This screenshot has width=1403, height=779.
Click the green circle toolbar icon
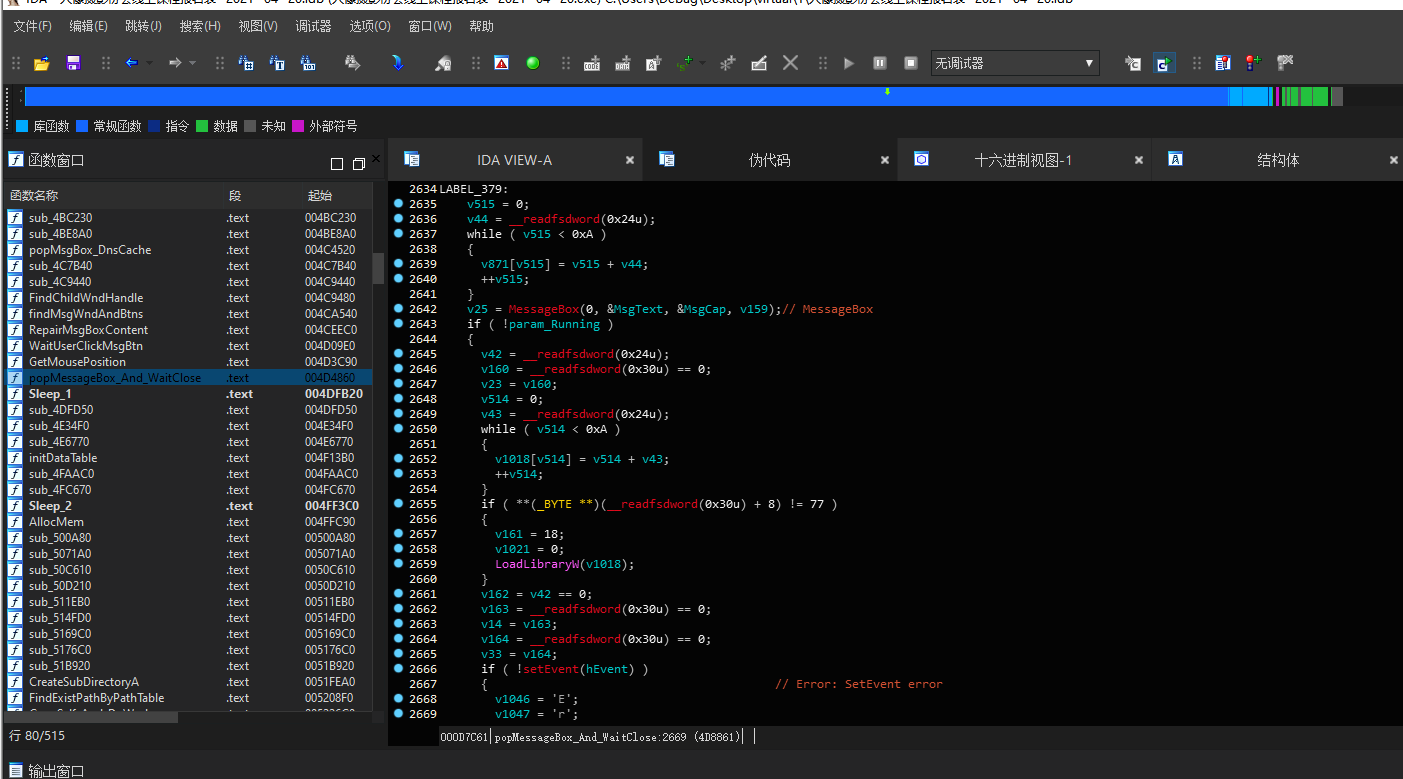click(532, 63)
